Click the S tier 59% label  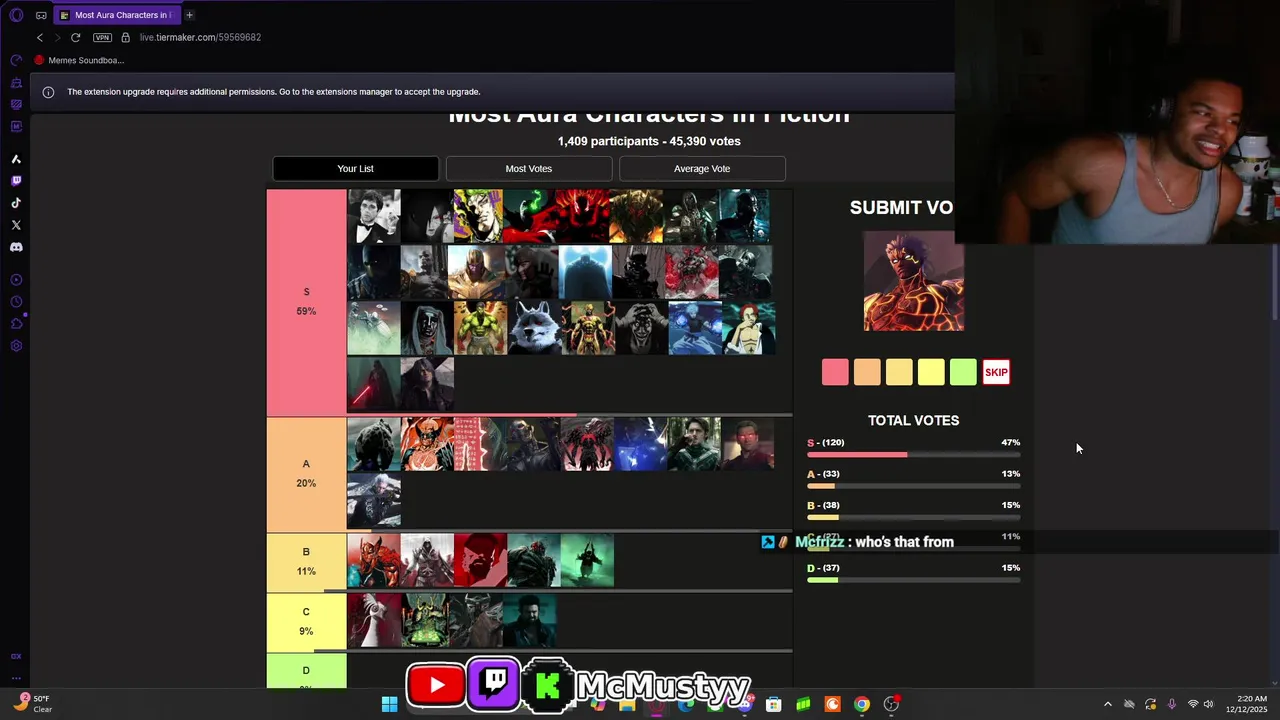click(x=306, y=301)
